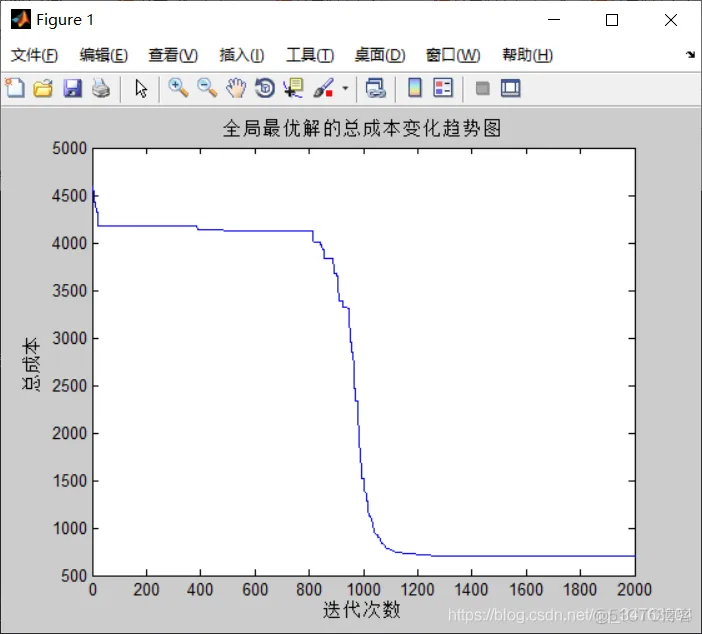Viewport: 702px width, 634px height.
Task: Open the 查看(V) menu
Action: click(x=173, y=55)
